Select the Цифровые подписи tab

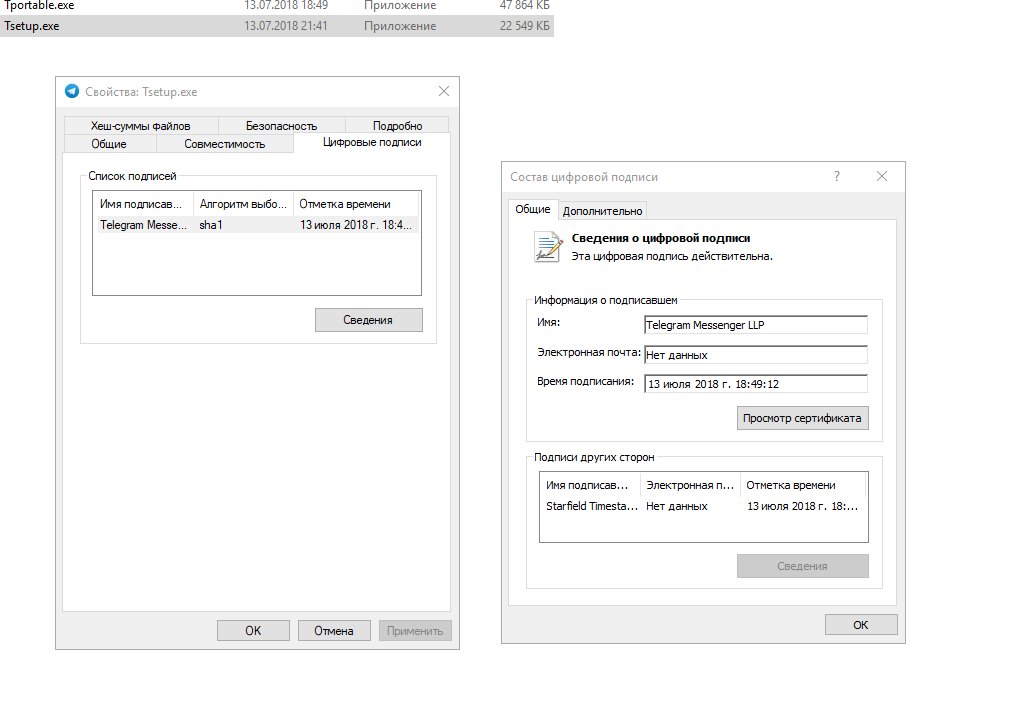(372, 142)
